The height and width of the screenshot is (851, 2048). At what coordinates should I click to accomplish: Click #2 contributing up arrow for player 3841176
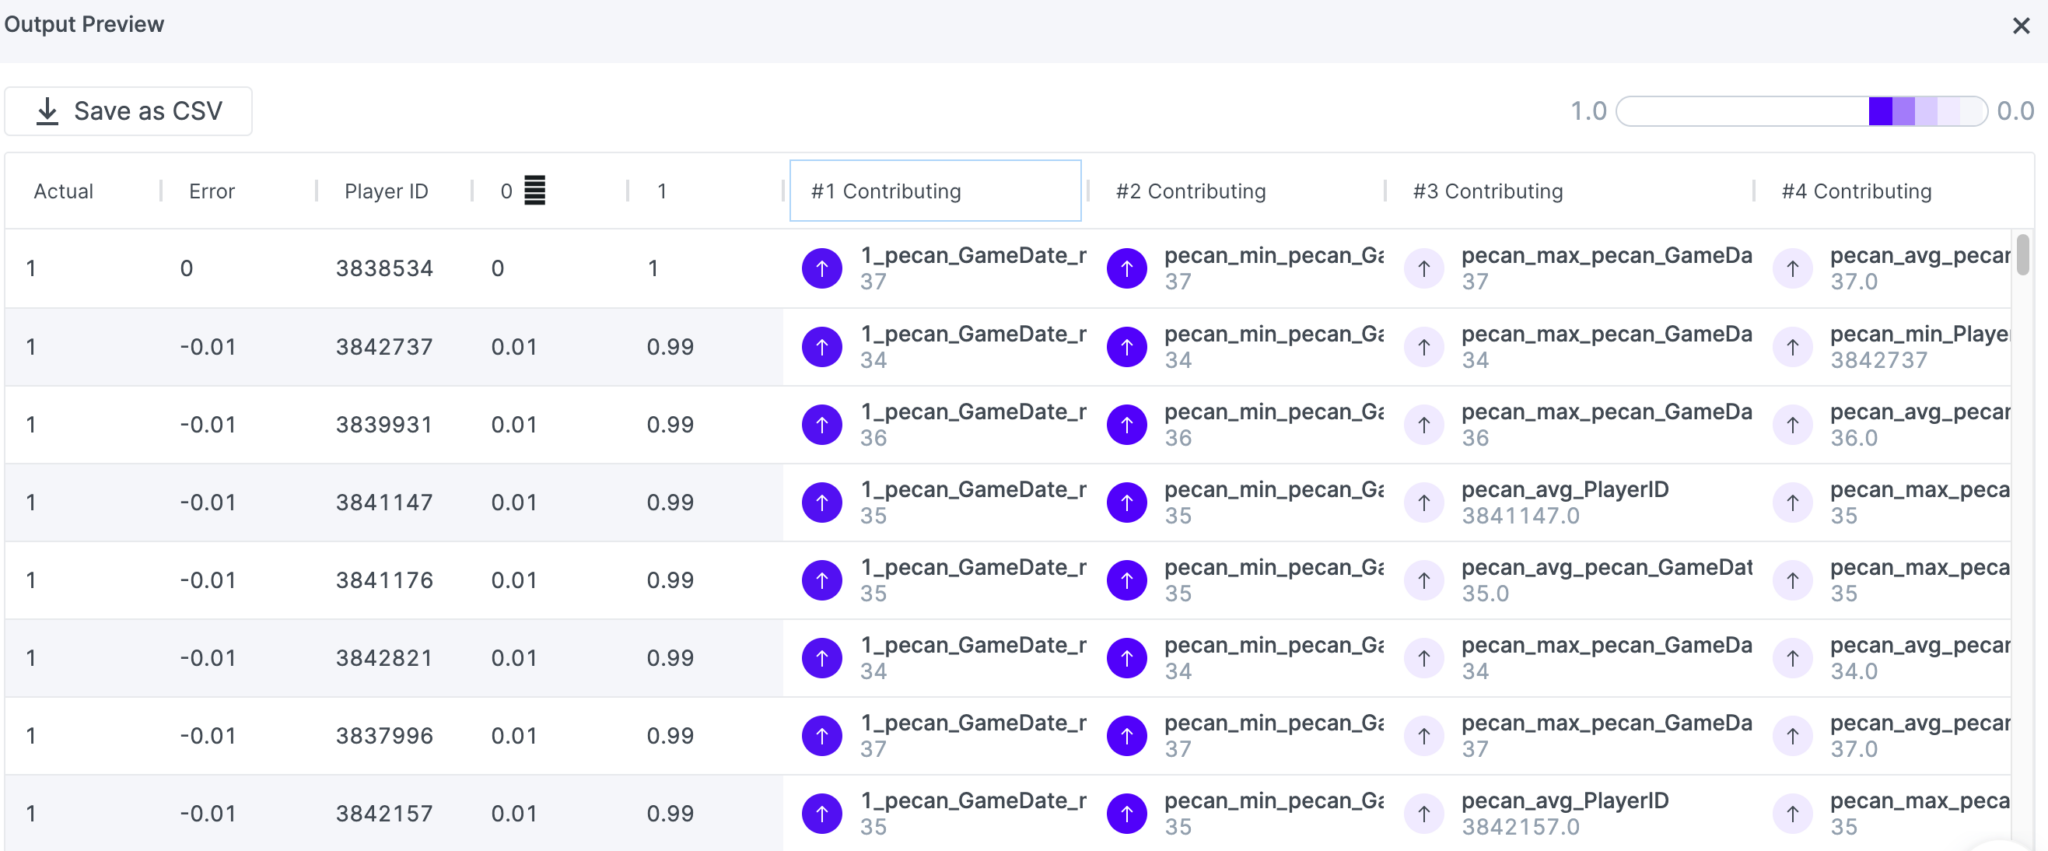tap(1127, 580)
